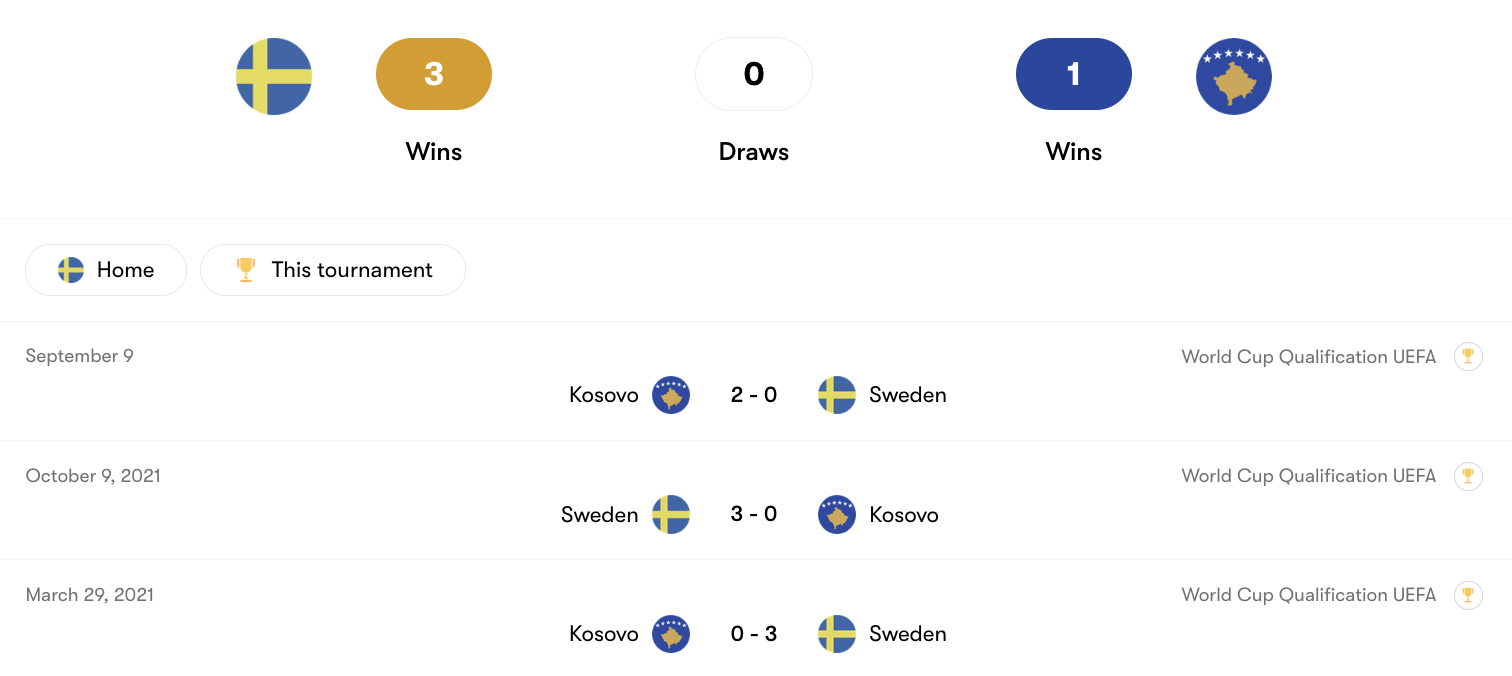Click Sweden team name in September 9 match

(908, 395)
